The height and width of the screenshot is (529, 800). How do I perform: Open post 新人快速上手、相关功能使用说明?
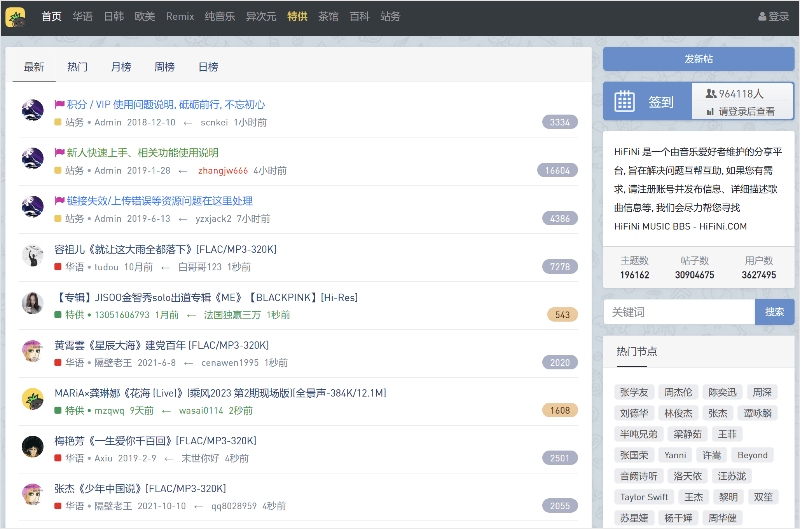[x=143, y=153]
